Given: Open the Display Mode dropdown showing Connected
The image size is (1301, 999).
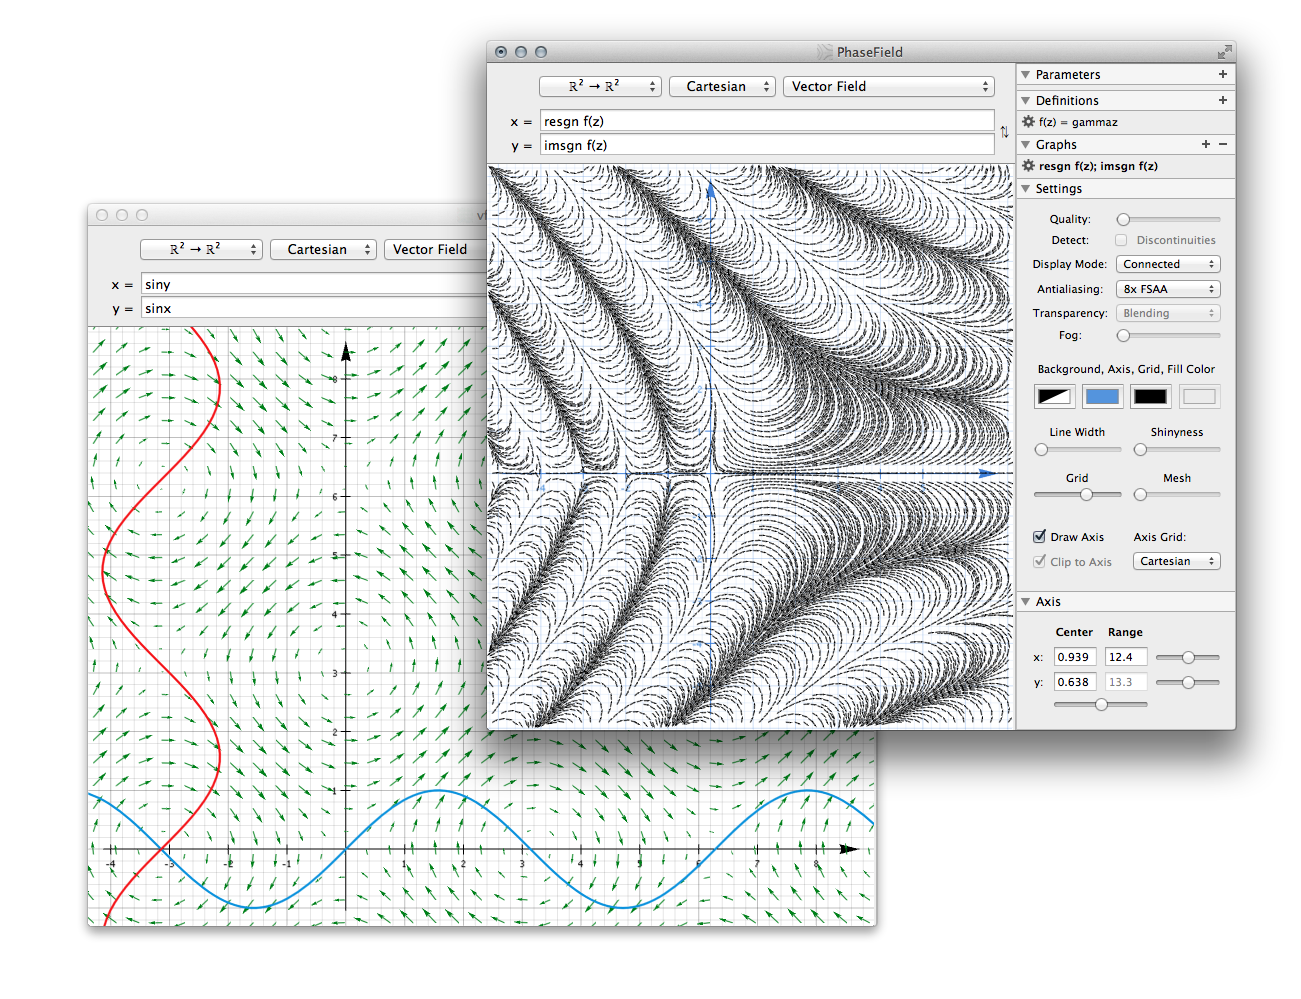Looking at the screenshot, I should [x=1168, y=265].
